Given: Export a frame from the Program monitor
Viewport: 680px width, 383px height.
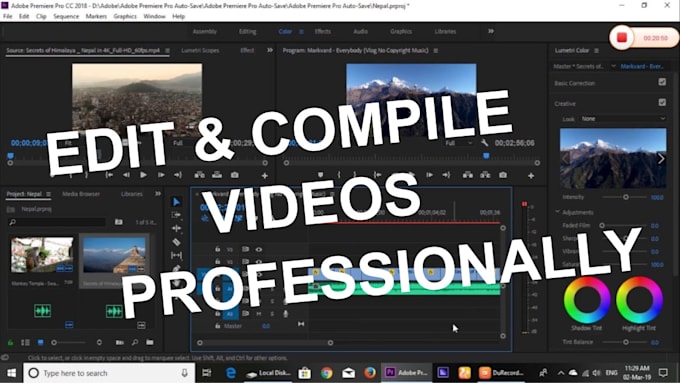Looking at the screenshot, I should (x=503, y=175).
